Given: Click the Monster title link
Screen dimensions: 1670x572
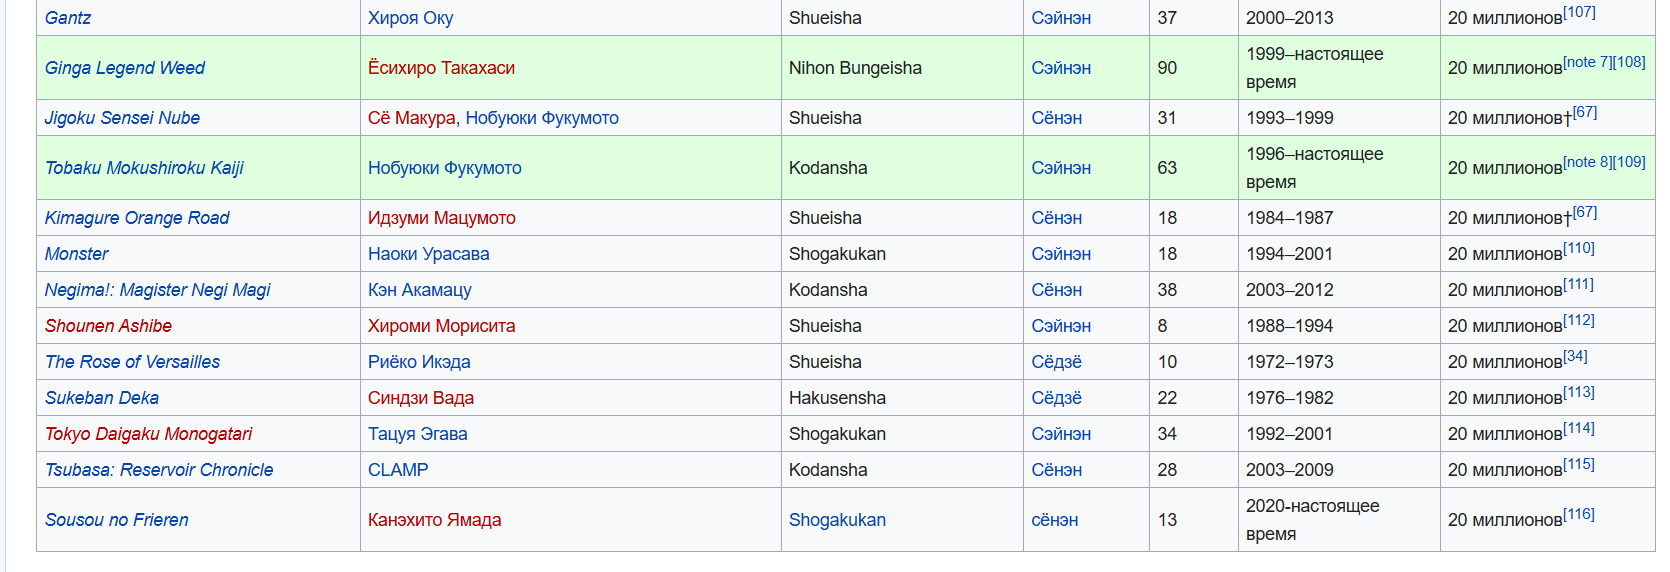Looking at the screenshot, I should click(77, 254).
